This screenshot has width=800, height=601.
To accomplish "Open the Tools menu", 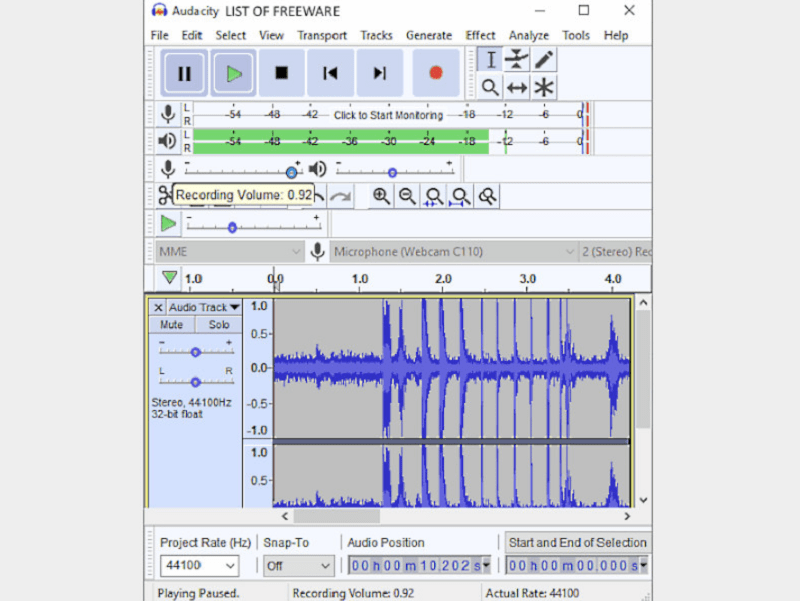I will 576,35.
